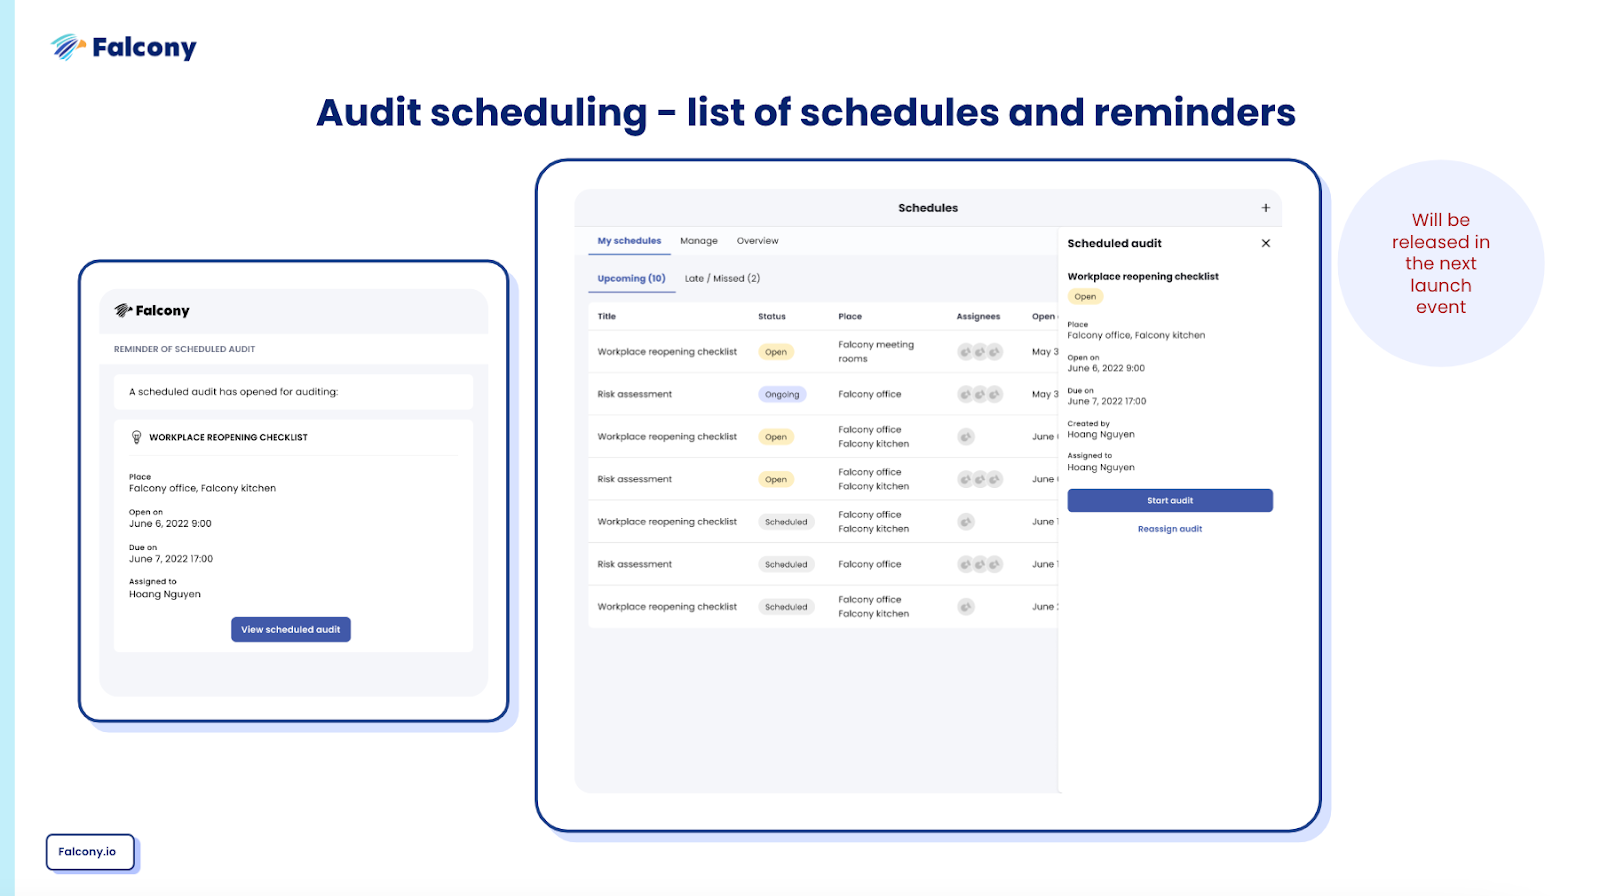The image size is (1600, 896).
Task: Click 'Will be released in the next launch event' circle
Action: click(x=1441, y=263)
